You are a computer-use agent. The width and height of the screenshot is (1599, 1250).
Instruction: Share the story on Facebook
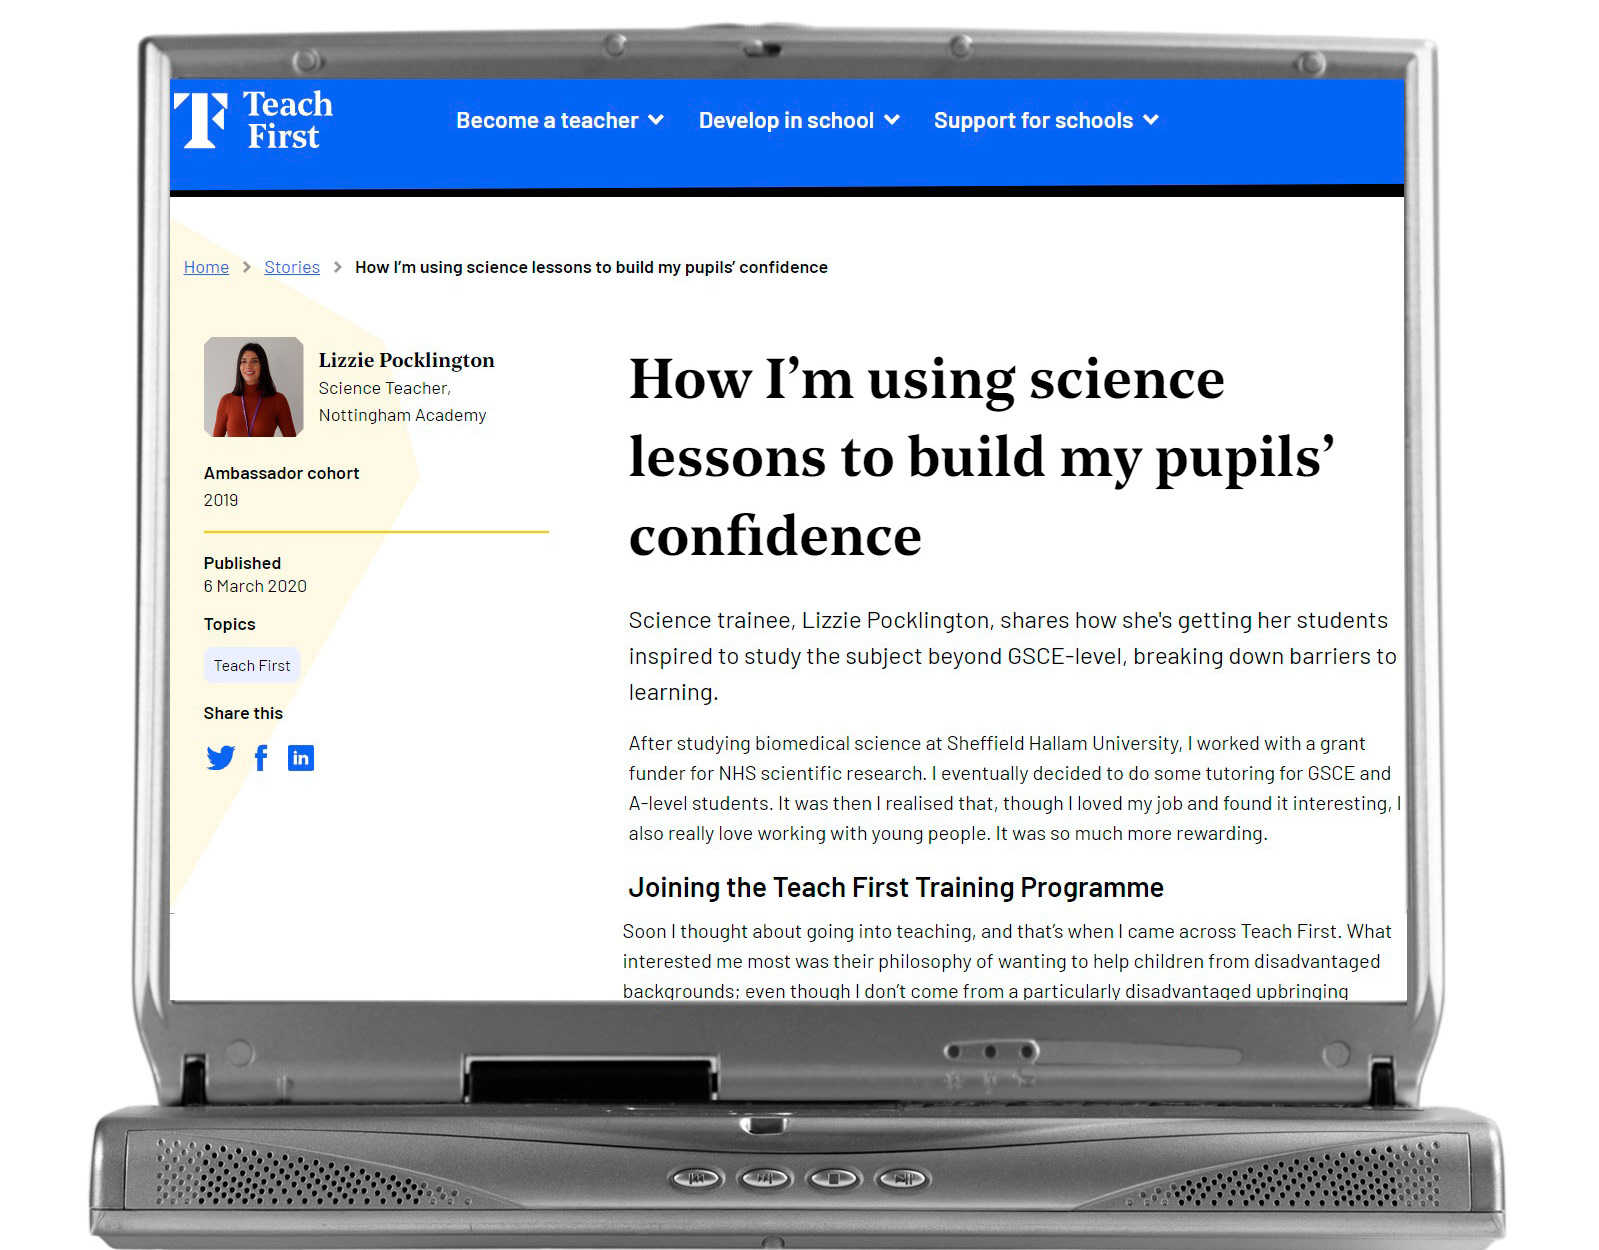tap(261, 758)
